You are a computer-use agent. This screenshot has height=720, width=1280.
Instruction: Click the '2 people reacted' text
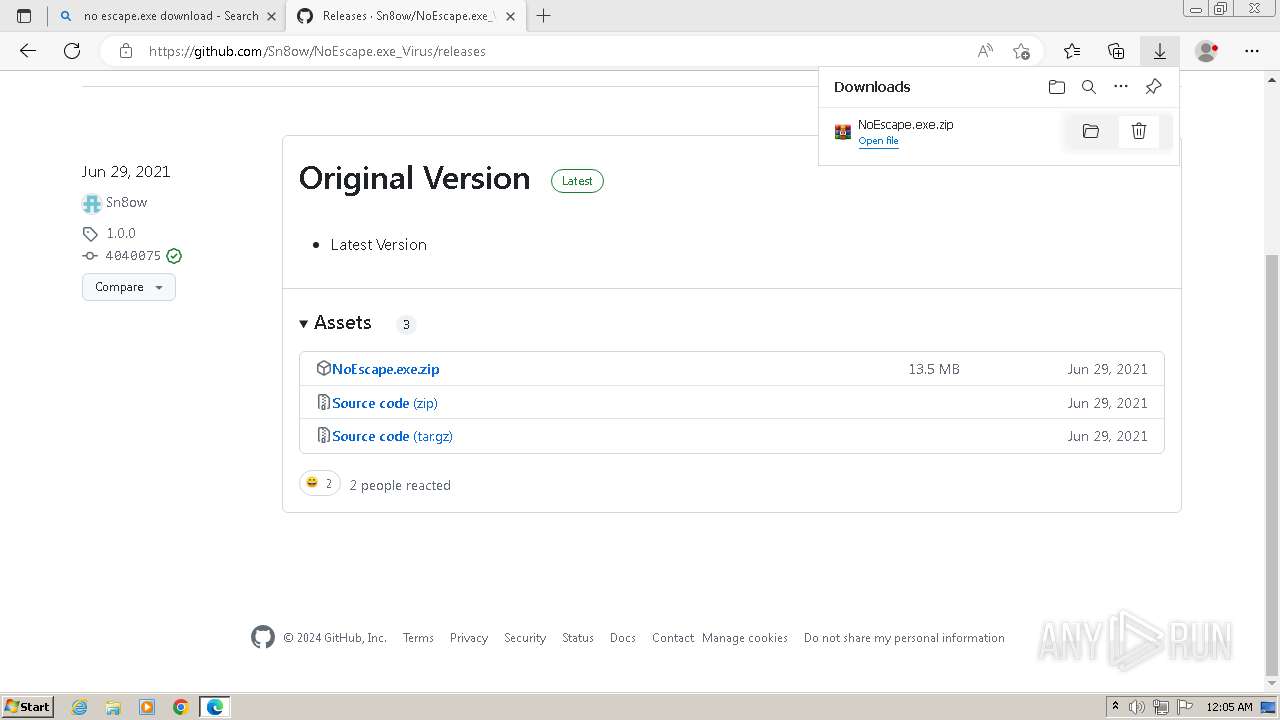click(400, 485)
